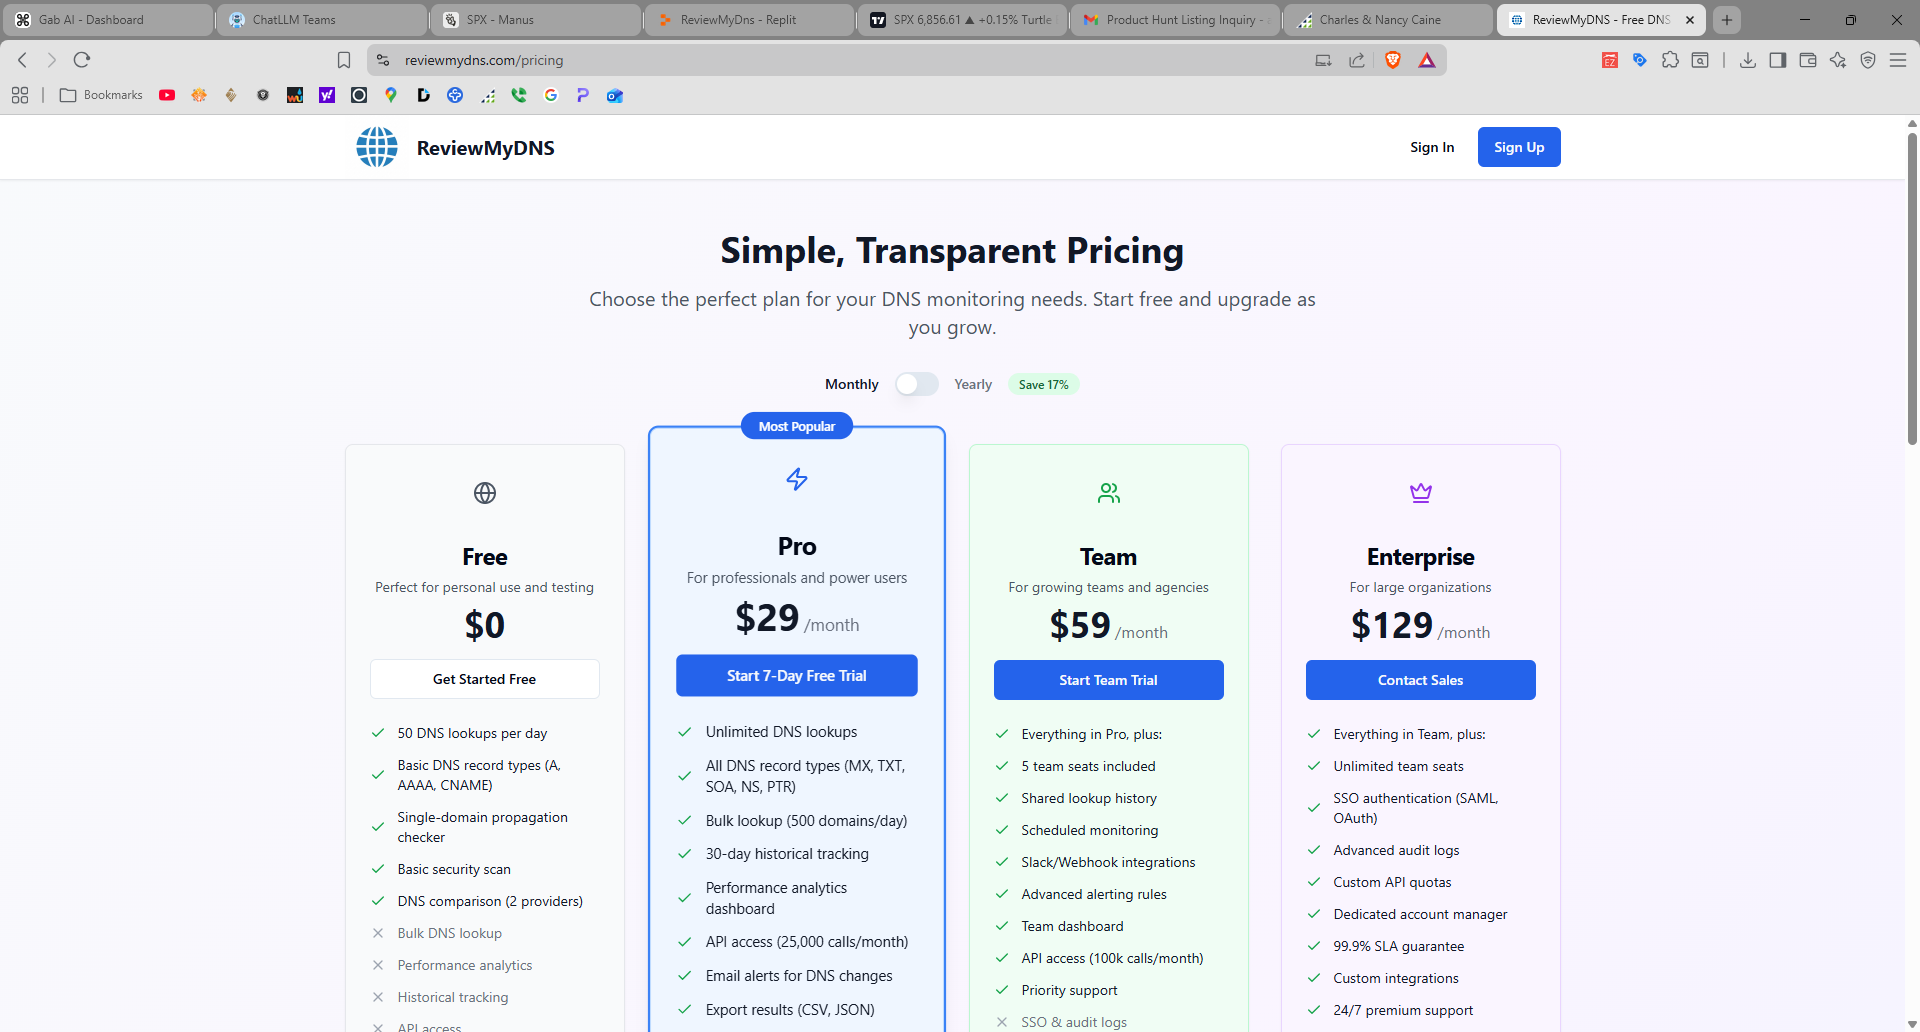The width and height of the screenshot is (1920, 1032).
Task: Click the Bulk DNS lookup X mark
Action: [378, 933]
